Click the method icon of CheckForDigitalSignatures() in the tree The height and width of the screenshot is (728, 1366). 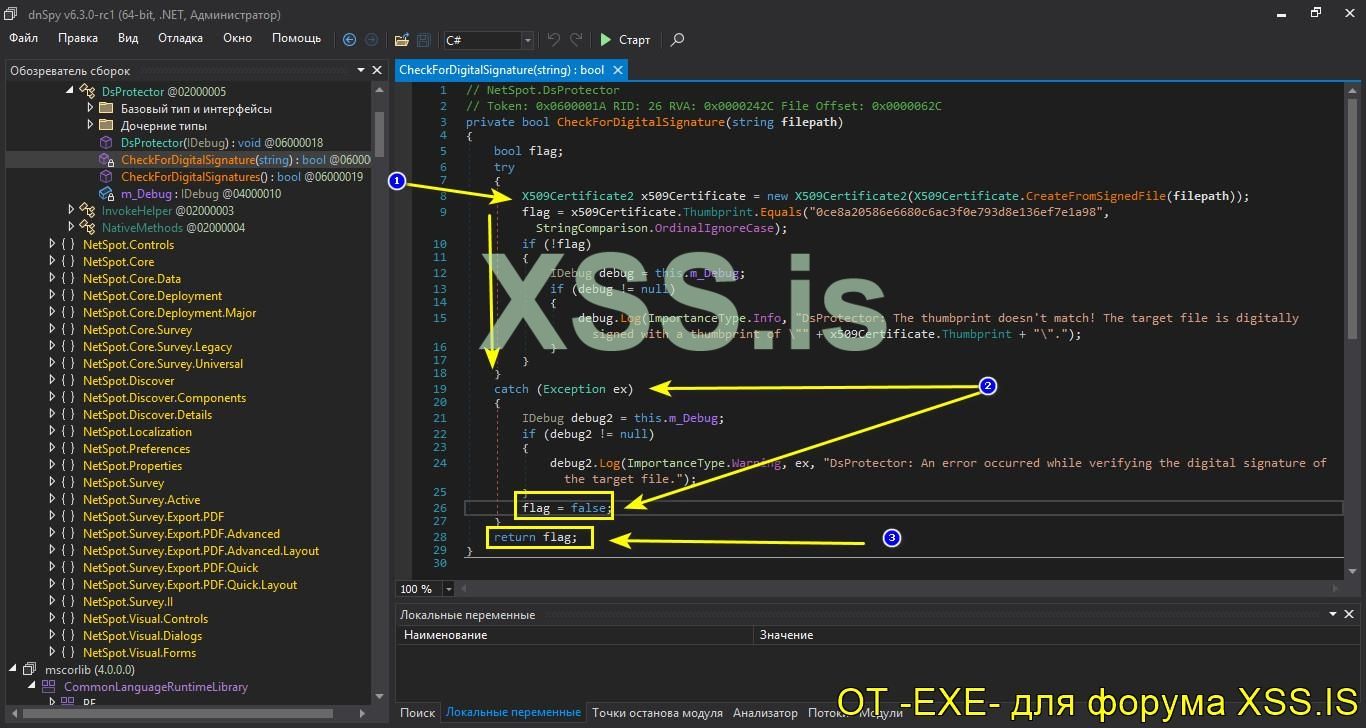[x=107, y=176]
